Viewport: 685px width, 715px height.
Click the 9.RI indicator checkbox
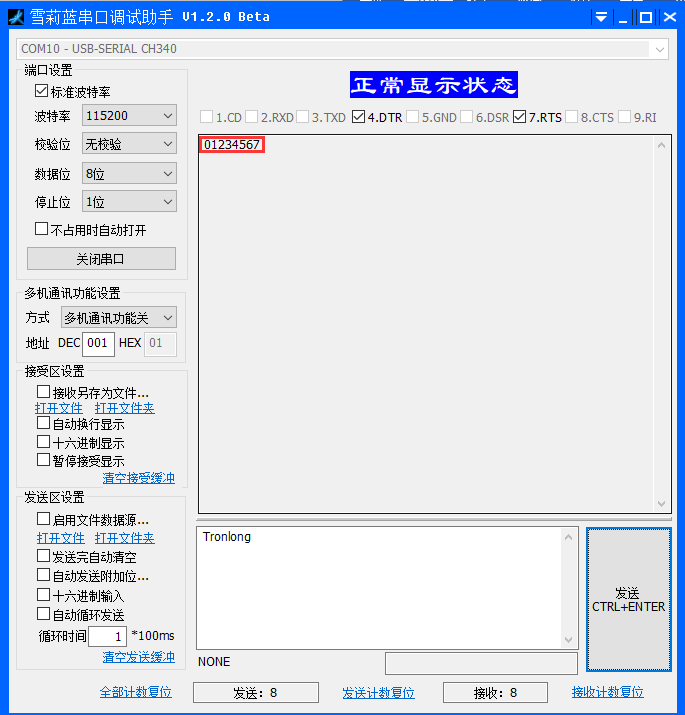[624, 117]
